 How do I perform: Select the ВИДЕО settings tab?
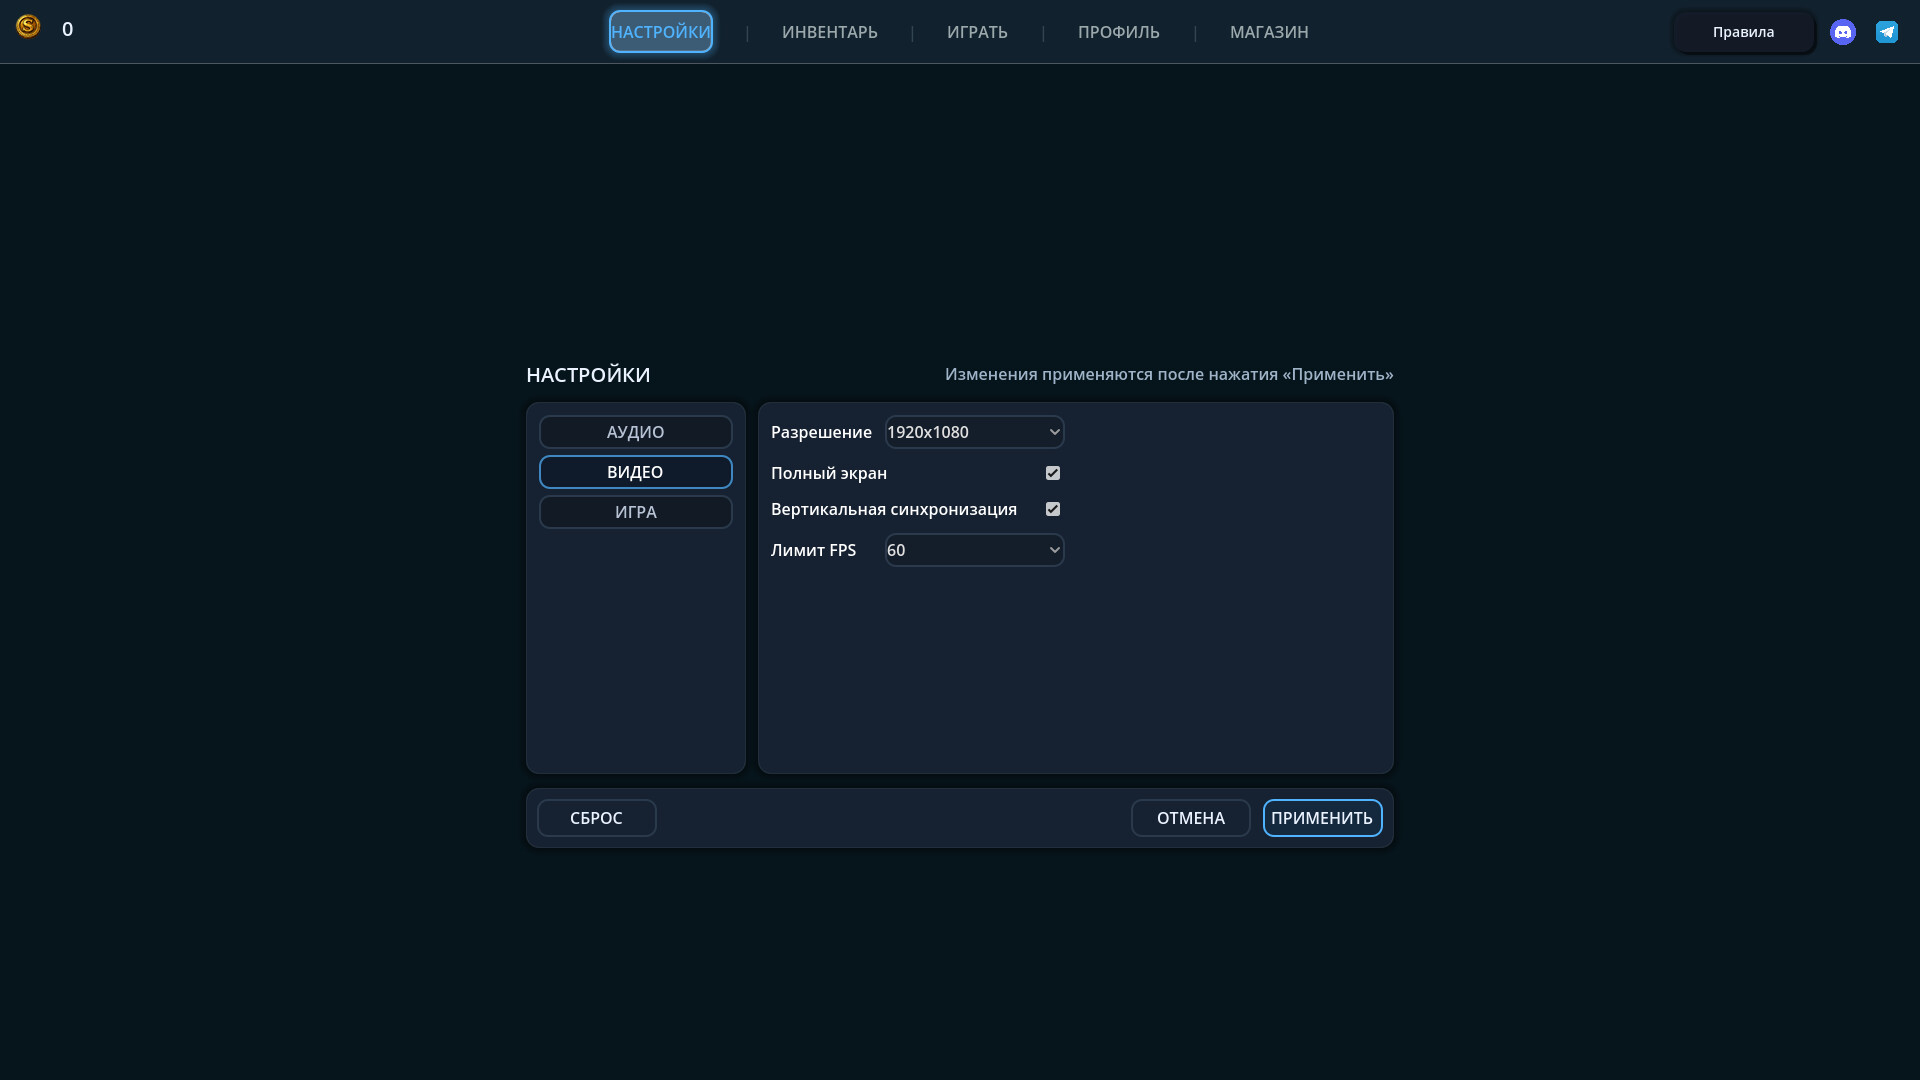[636, 472]
